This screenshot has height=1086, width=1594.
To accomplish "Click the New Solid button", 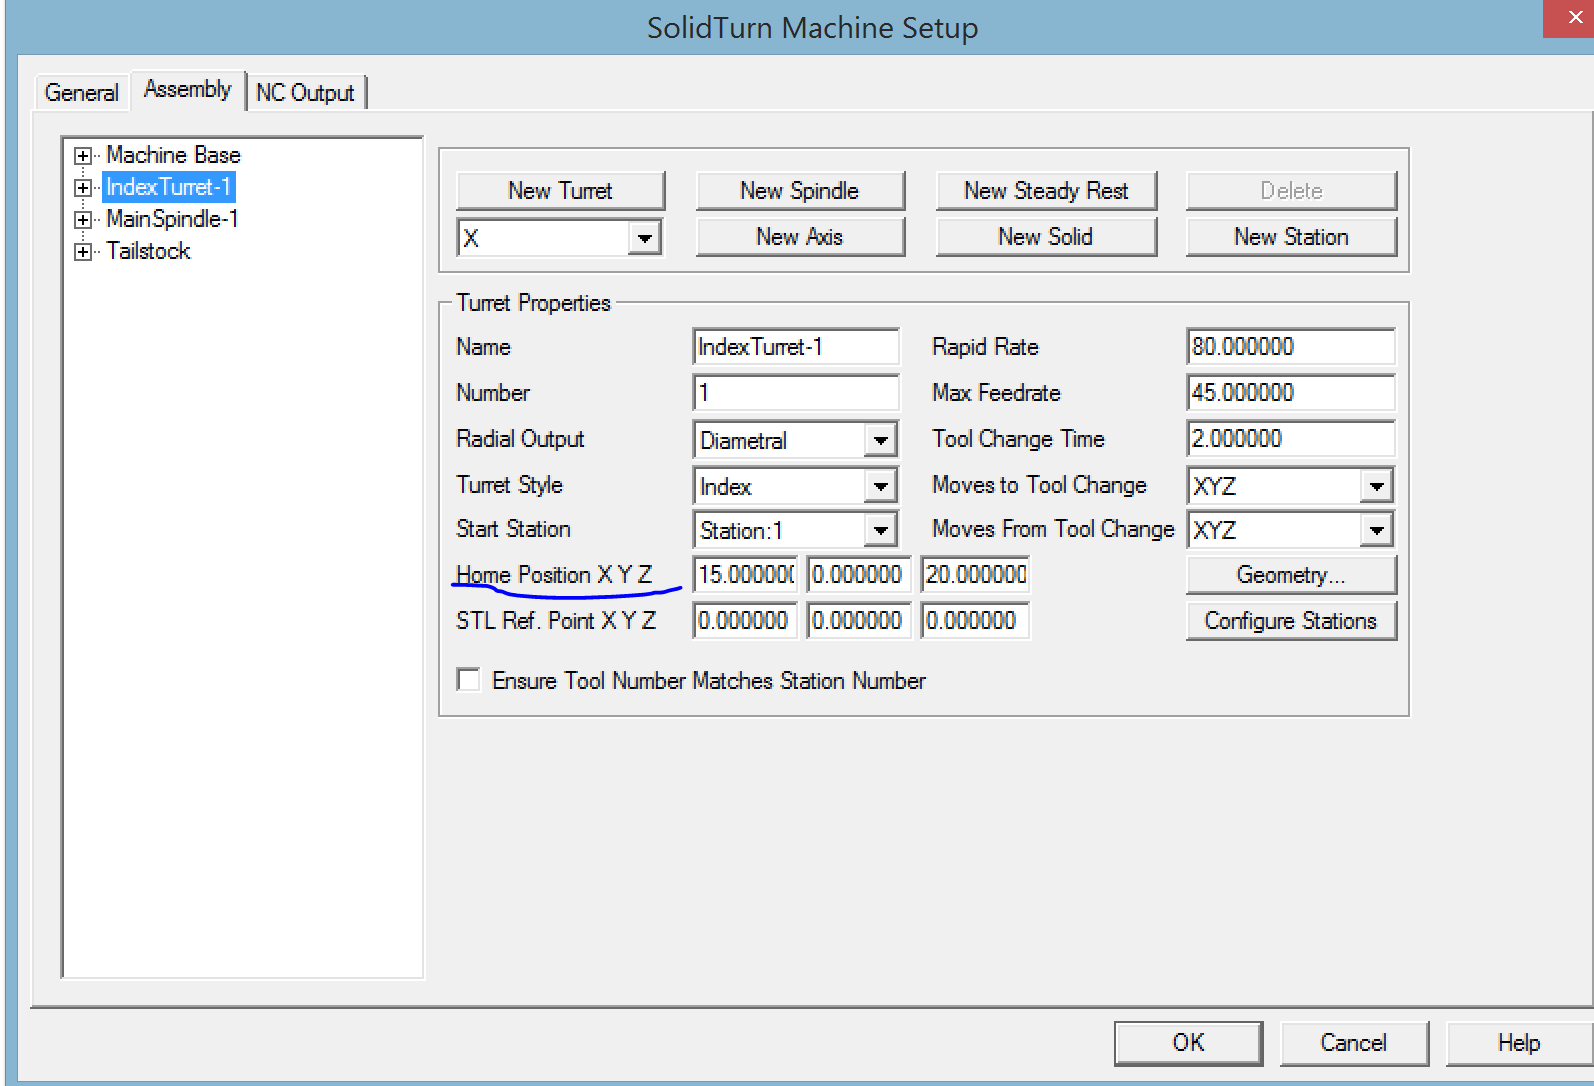I will [x=1046, y=237].
